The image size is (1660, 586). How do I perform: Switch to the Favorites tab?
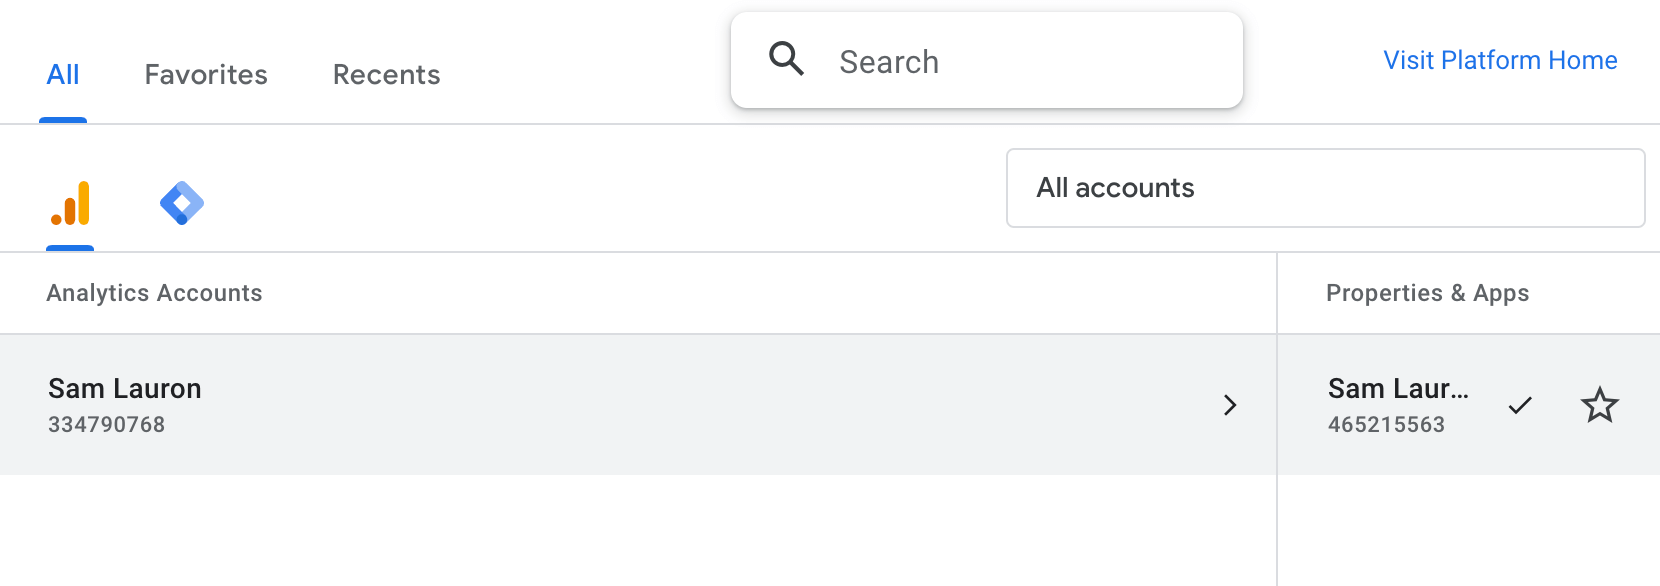click(205, 74)
